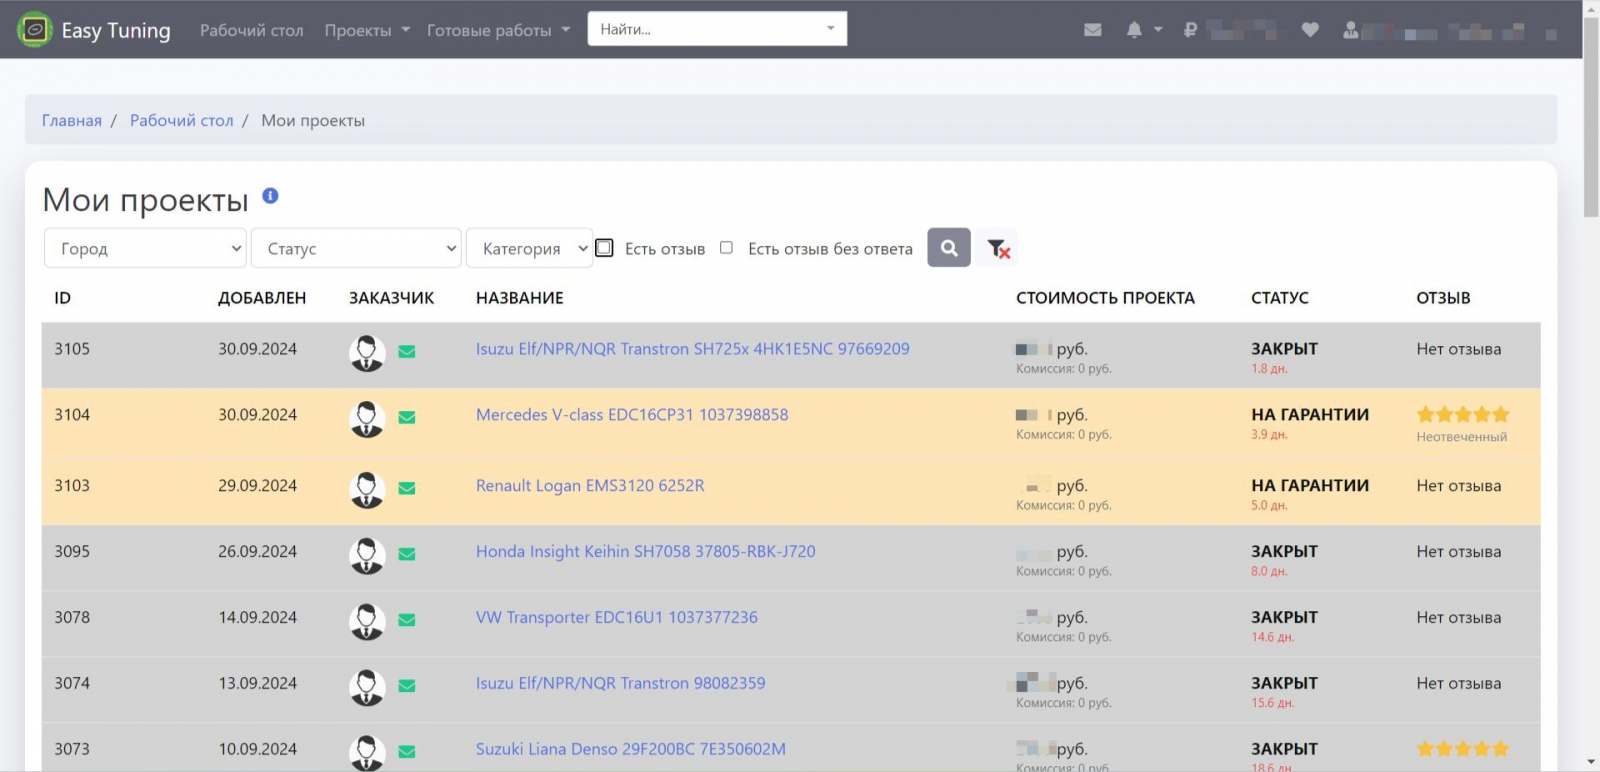The image size is (1600, 772).
Task: Click the ДОБАВЛЕН column header
Action: (262, 298)
